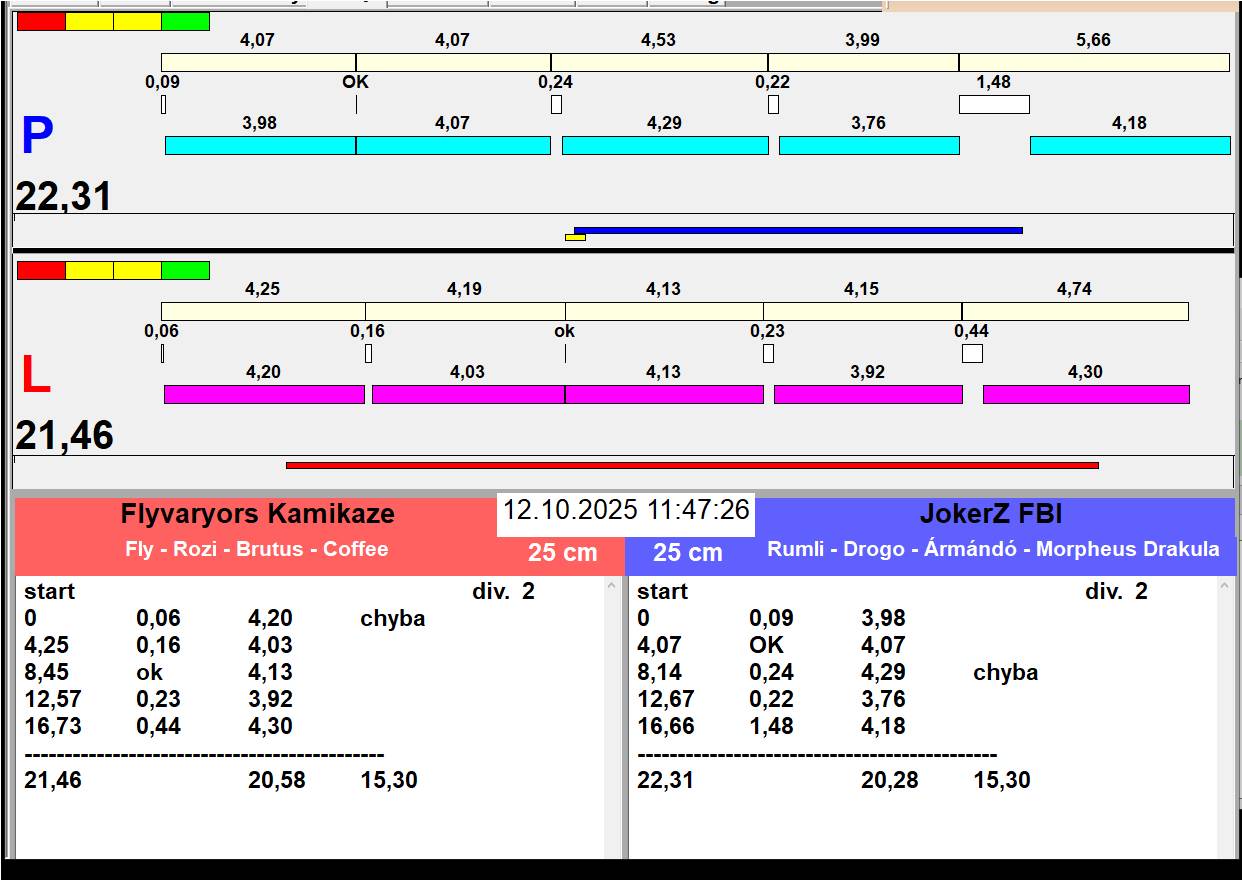
Task: Click the cyan 4,18 run bar
Action: tap(1130, 145)
